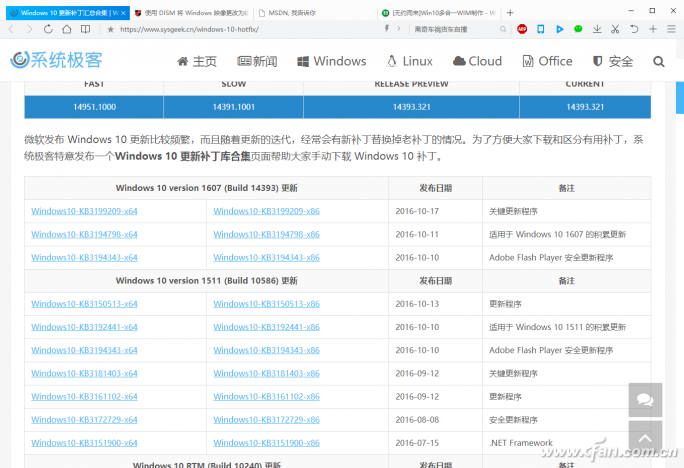Click the 14951.1000 Fast build cell

click(94, 107)
